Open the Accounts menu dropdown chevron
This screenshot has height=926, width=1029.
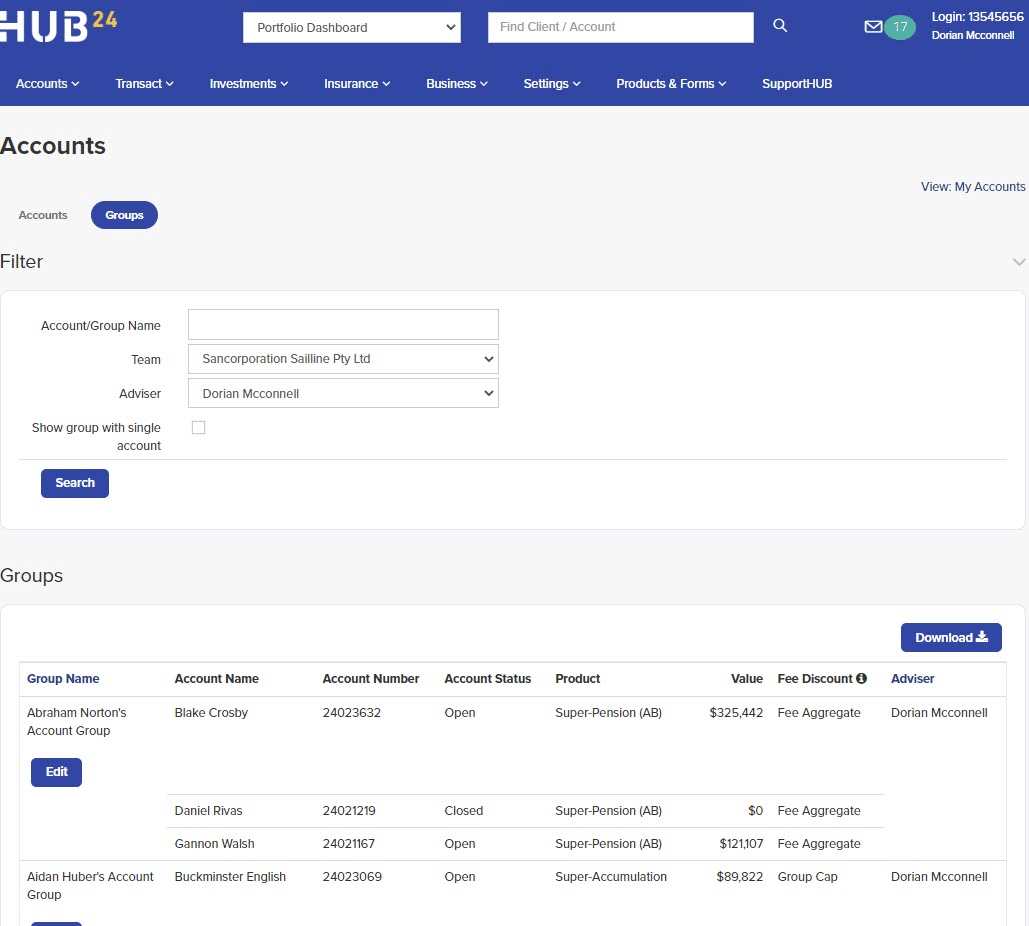point(76,84)
